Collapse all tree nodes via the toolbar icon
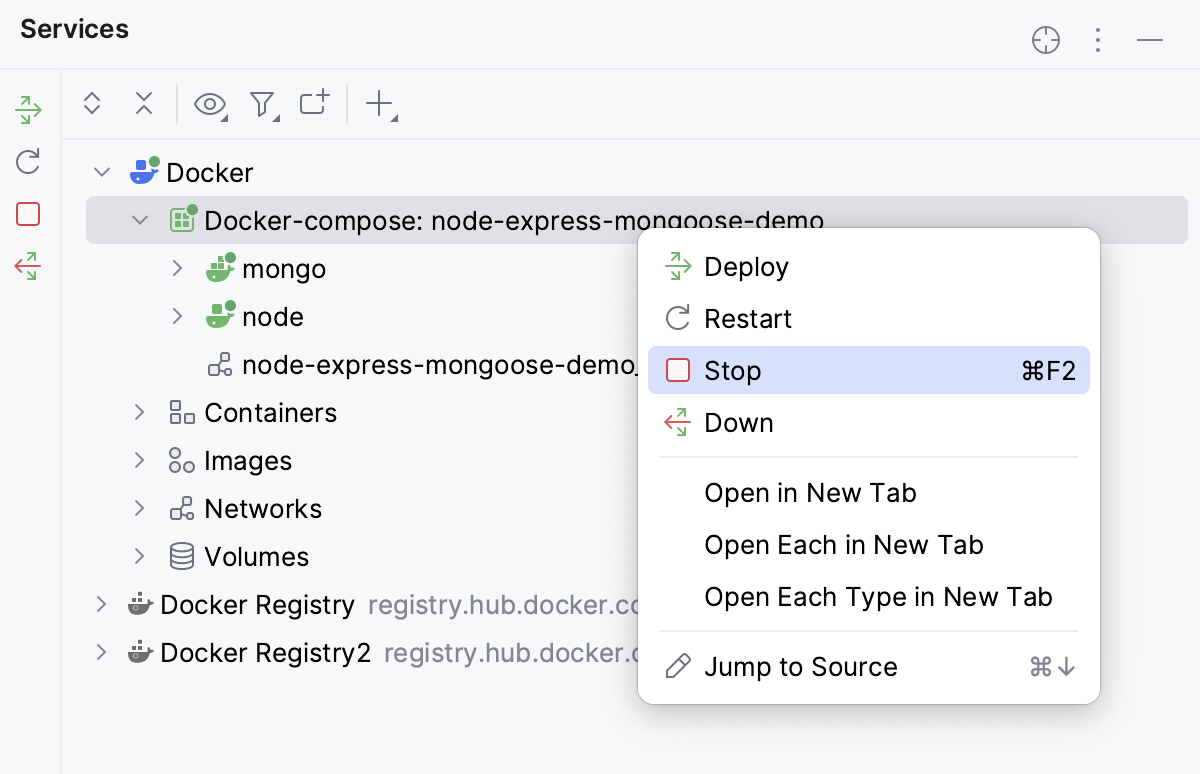The image size is (1200, 774). coord(143,103)
